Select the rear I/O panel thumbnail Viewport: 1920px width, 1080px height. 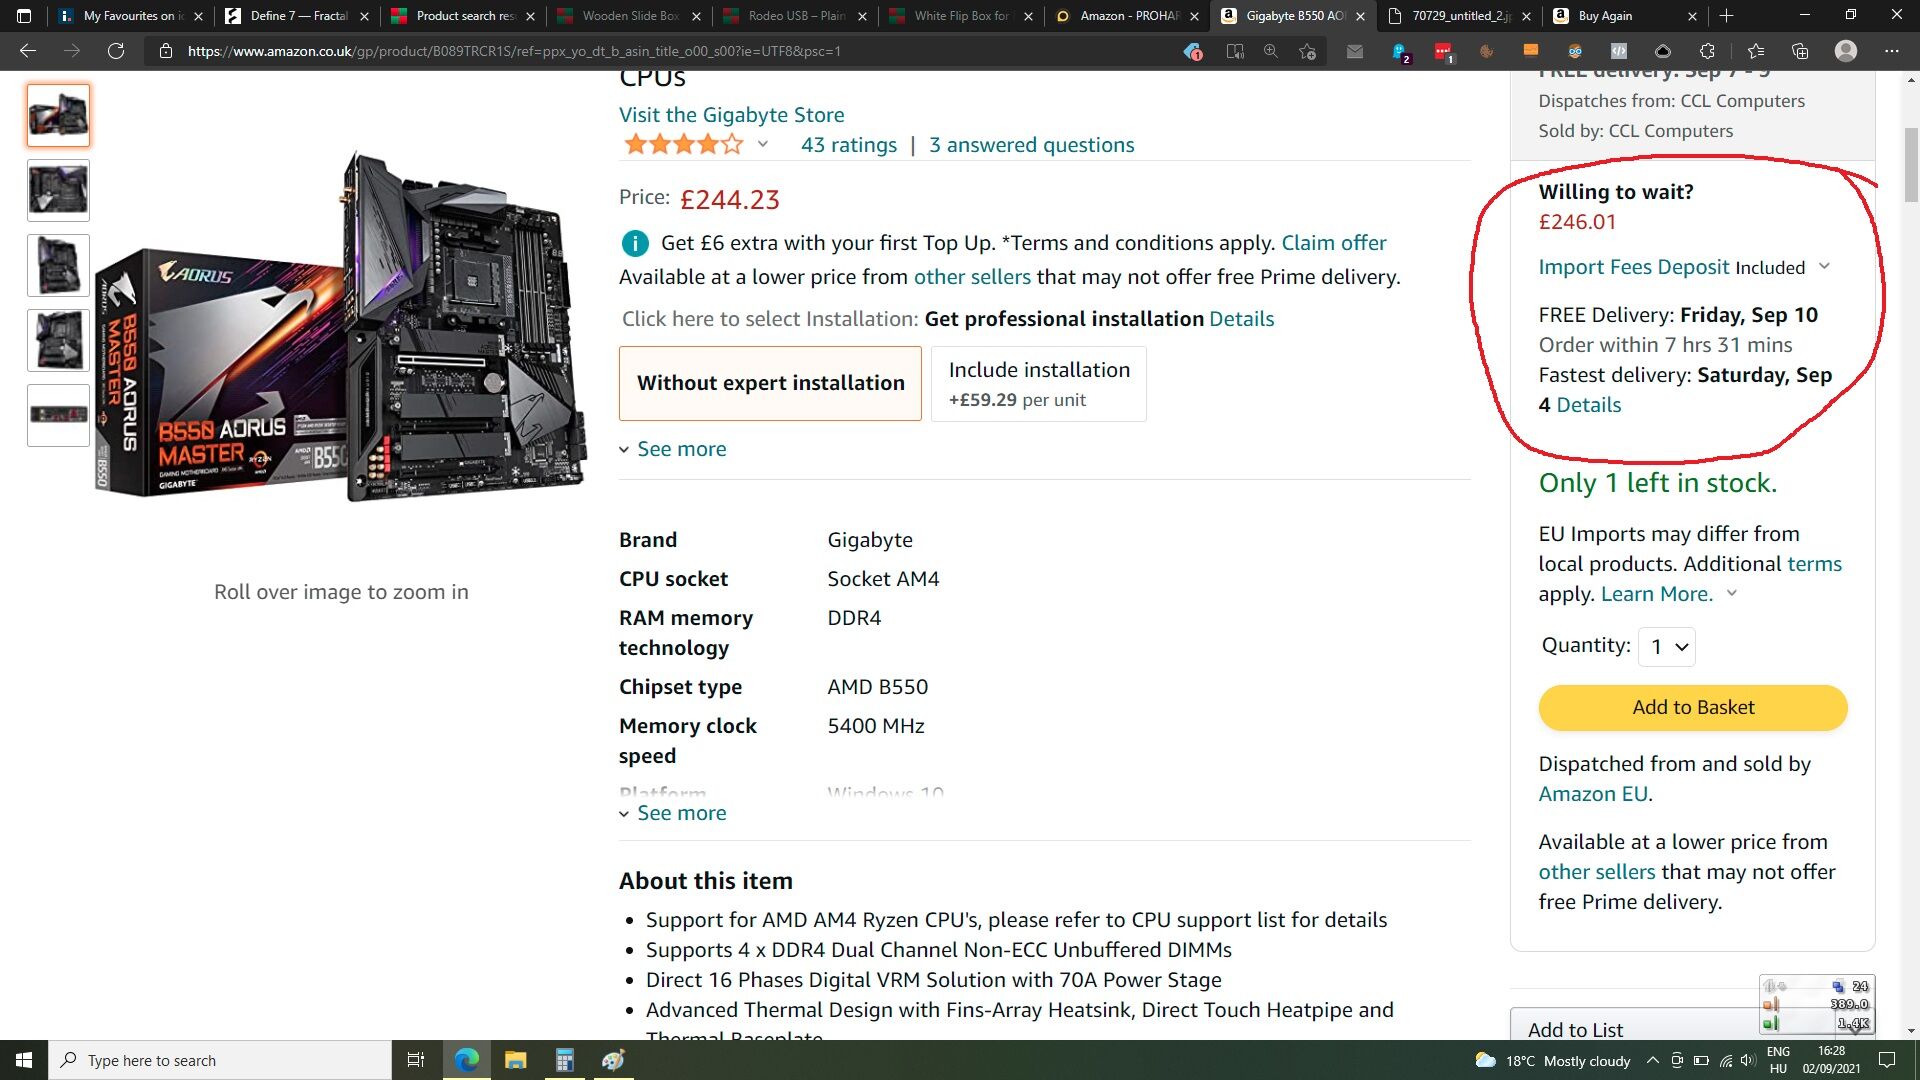58,414
